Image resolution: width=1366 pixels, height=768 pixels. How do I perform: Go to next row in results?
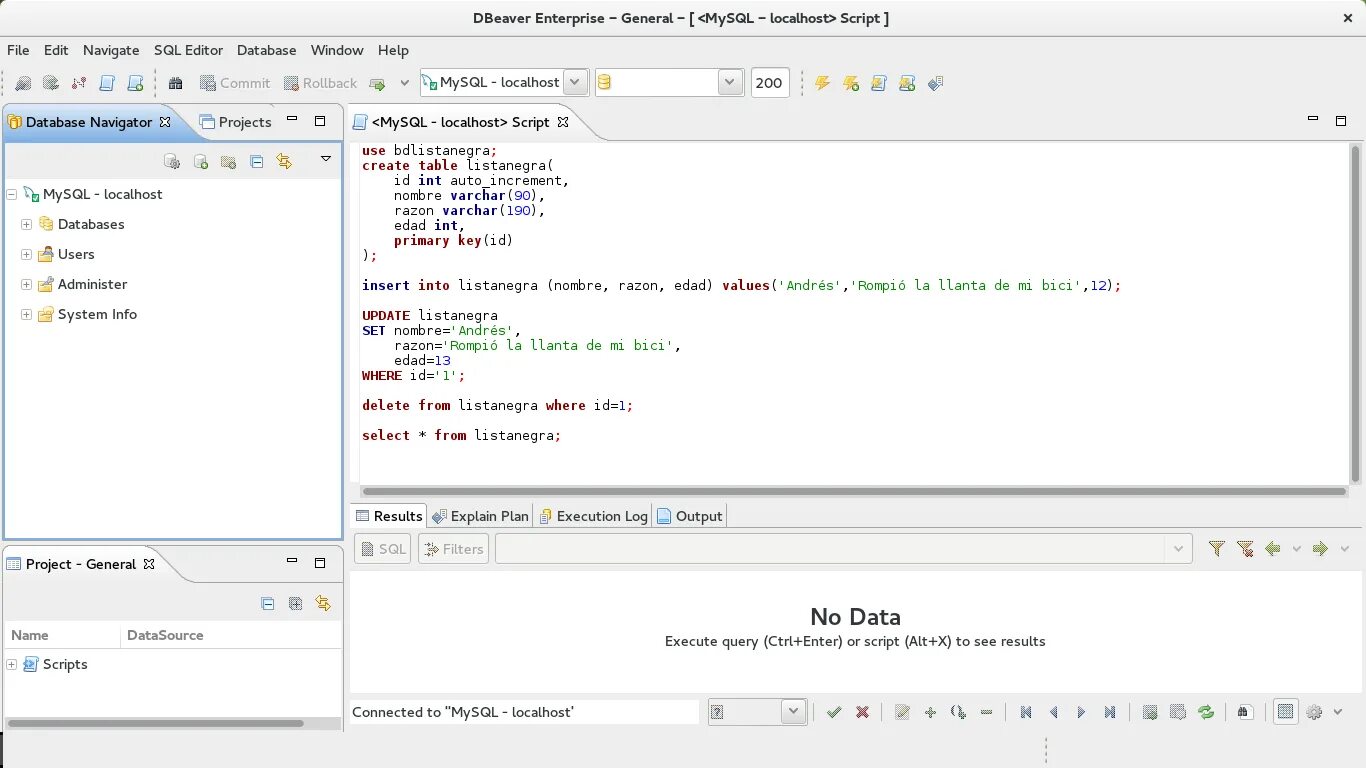click(x=1081, y=712)
